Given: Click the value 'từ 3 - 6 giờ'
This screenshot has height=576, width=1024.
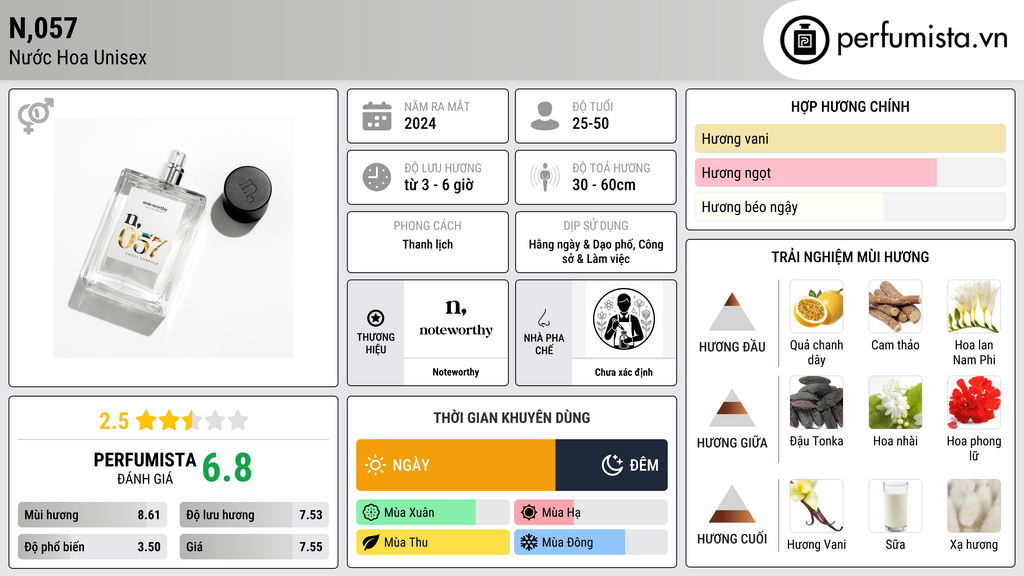Looking at the screenshot, I should tap(439, 185).
